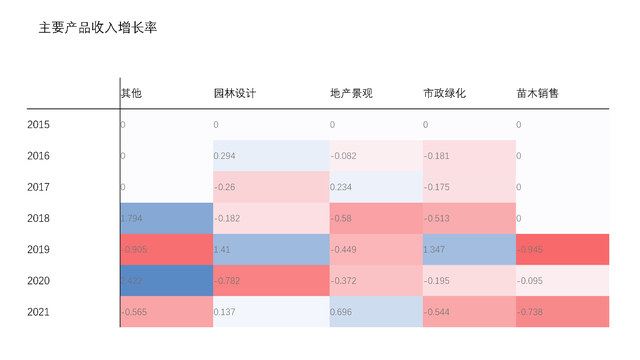Viewport: 640px width, 360px height.
Task: Click the 2021 row label
Action: point(38,312)
